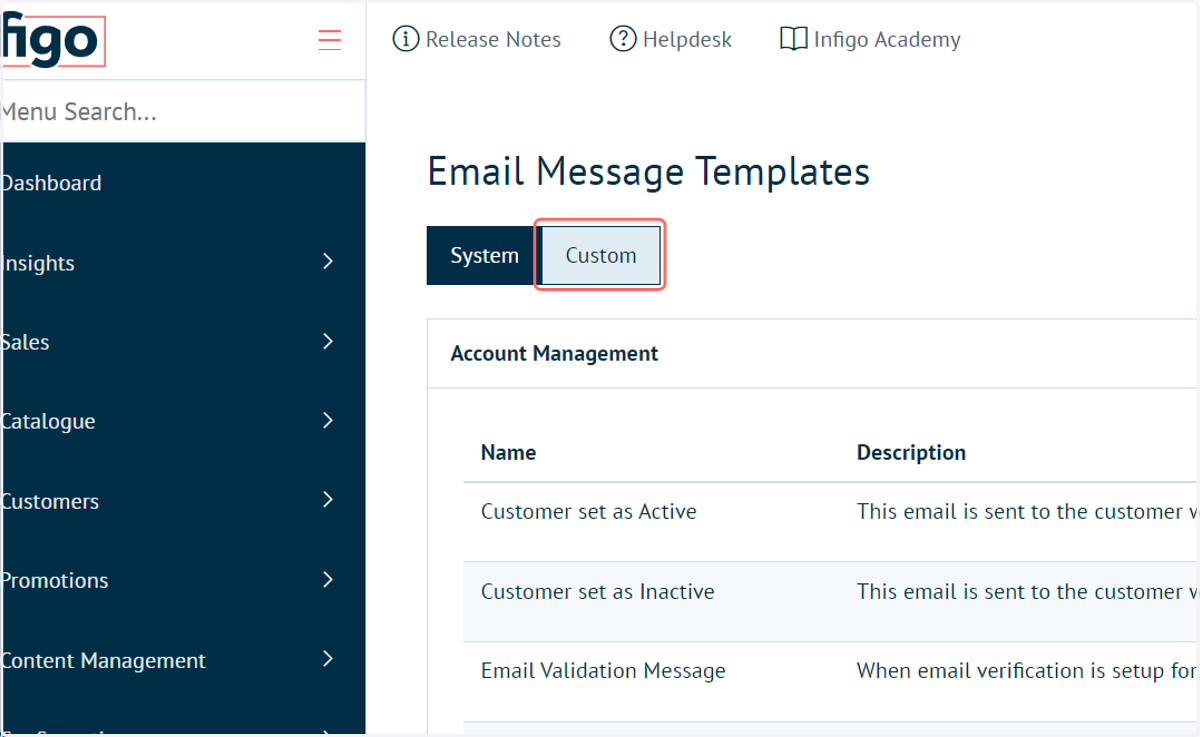This screenshot has height=737, width=1200.
Task: Focus the Menu Search field
Action: tap(183, 111)
